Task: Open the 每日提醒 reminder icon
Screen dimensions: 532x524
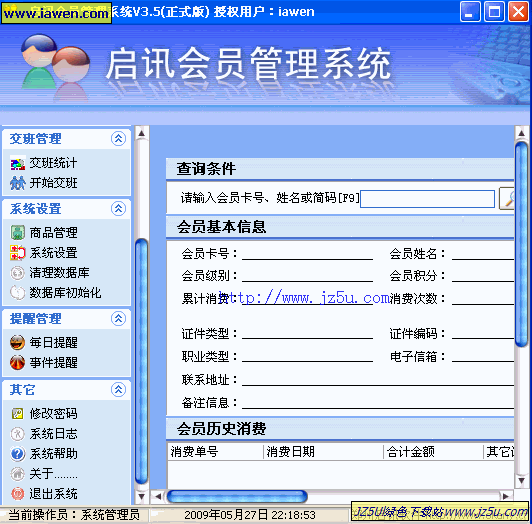Action: pos(18,342)
